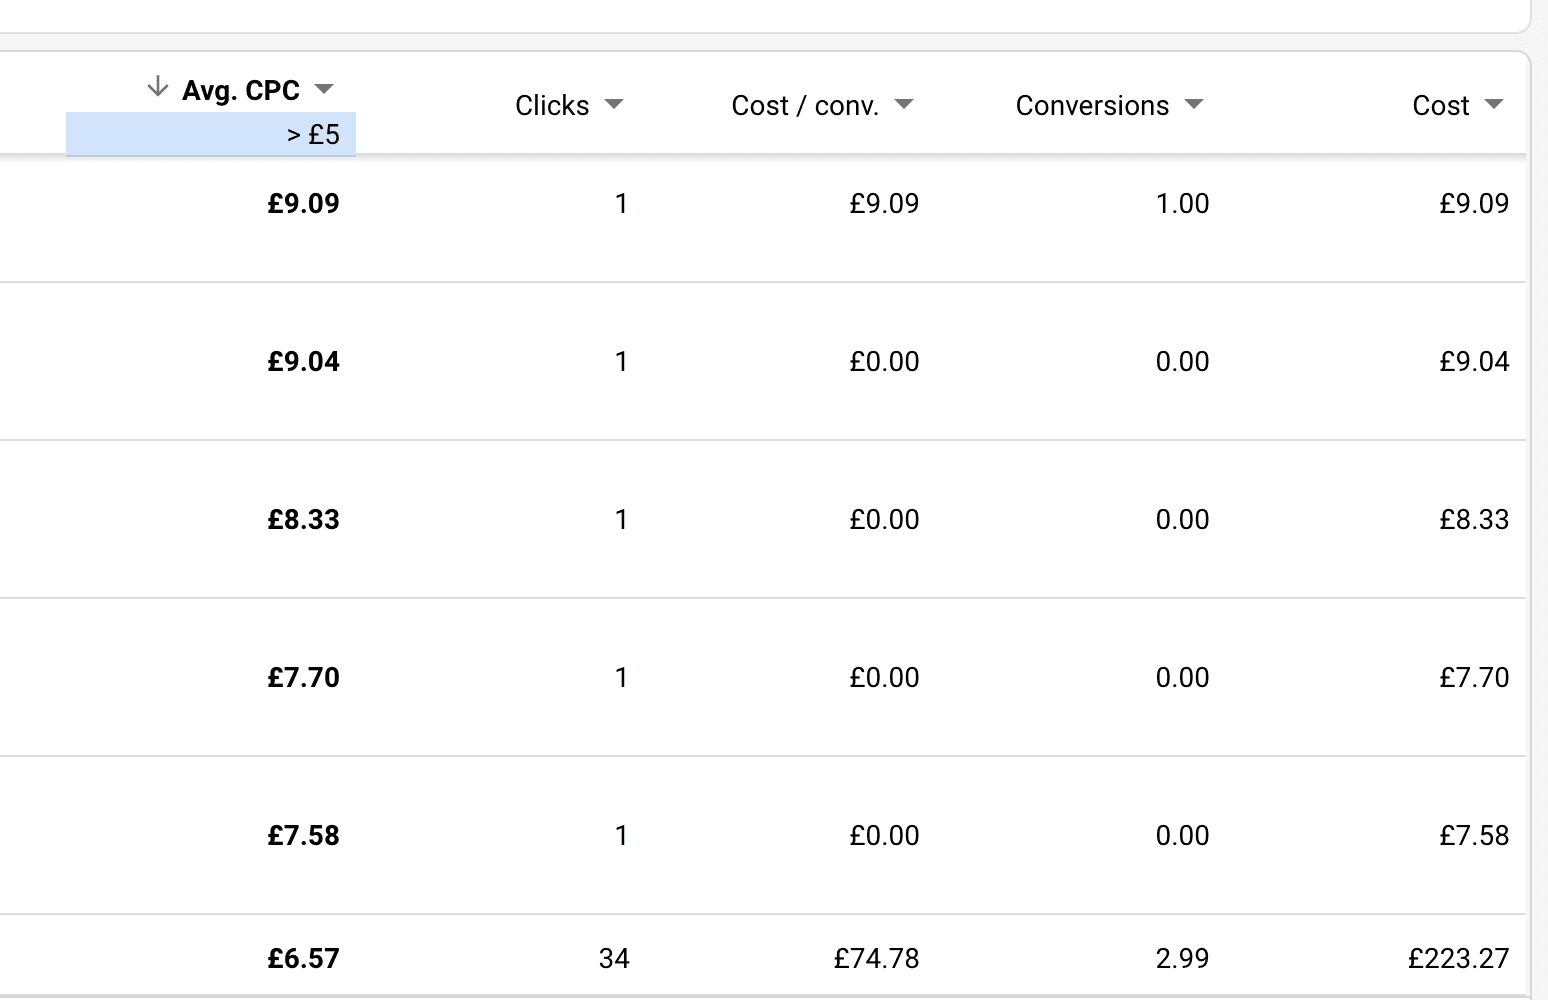Screen dimensions: 1548x1000
Task: Click the Clicks column header
Action: point(551,104)
